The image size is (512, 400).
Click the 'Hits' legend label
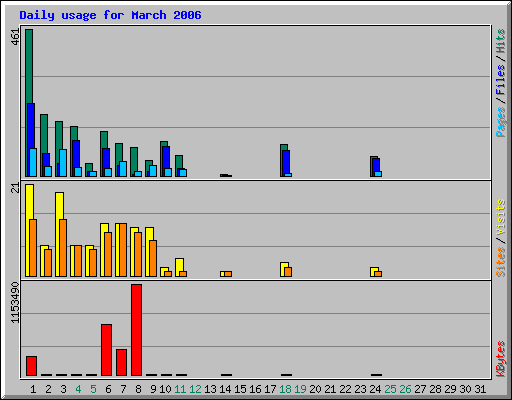[501, 41]
